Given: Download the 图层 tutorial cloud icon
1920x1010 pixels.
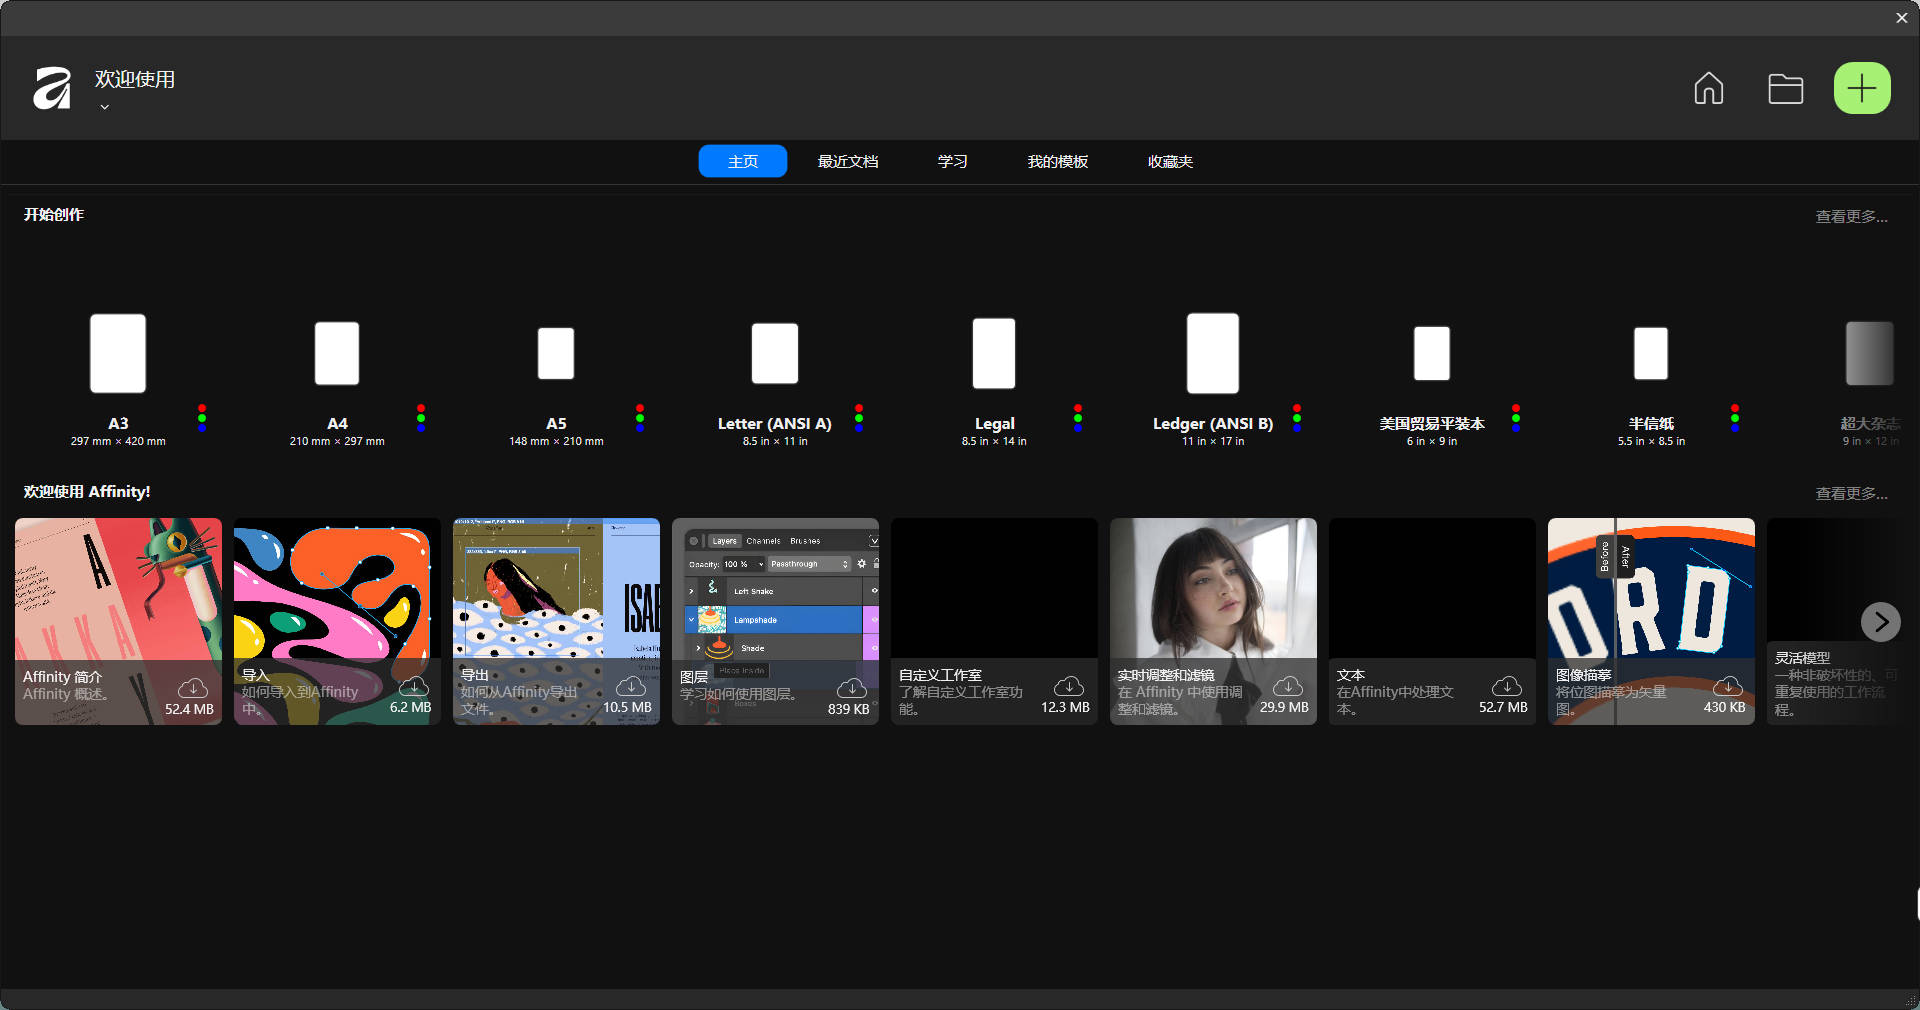Looking at the screenshot, I should tap(851, 688).
